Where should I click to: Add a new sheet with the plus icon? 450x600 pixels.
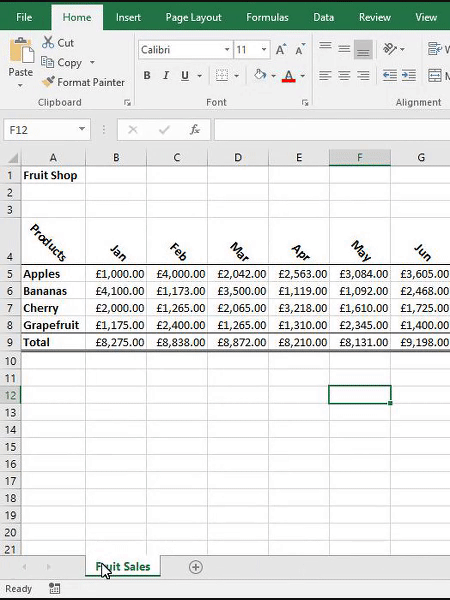196,567
